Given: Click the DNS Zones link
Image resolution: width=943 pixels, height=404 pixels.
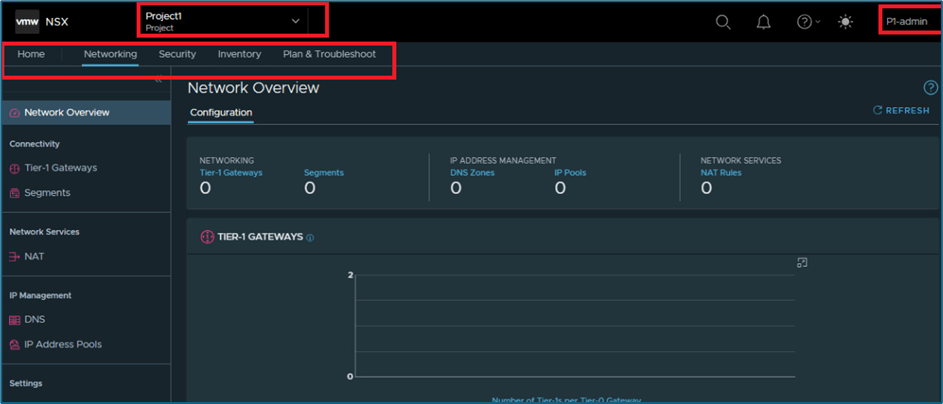Looking at the screenshot, I should click(x=472, y=173).
